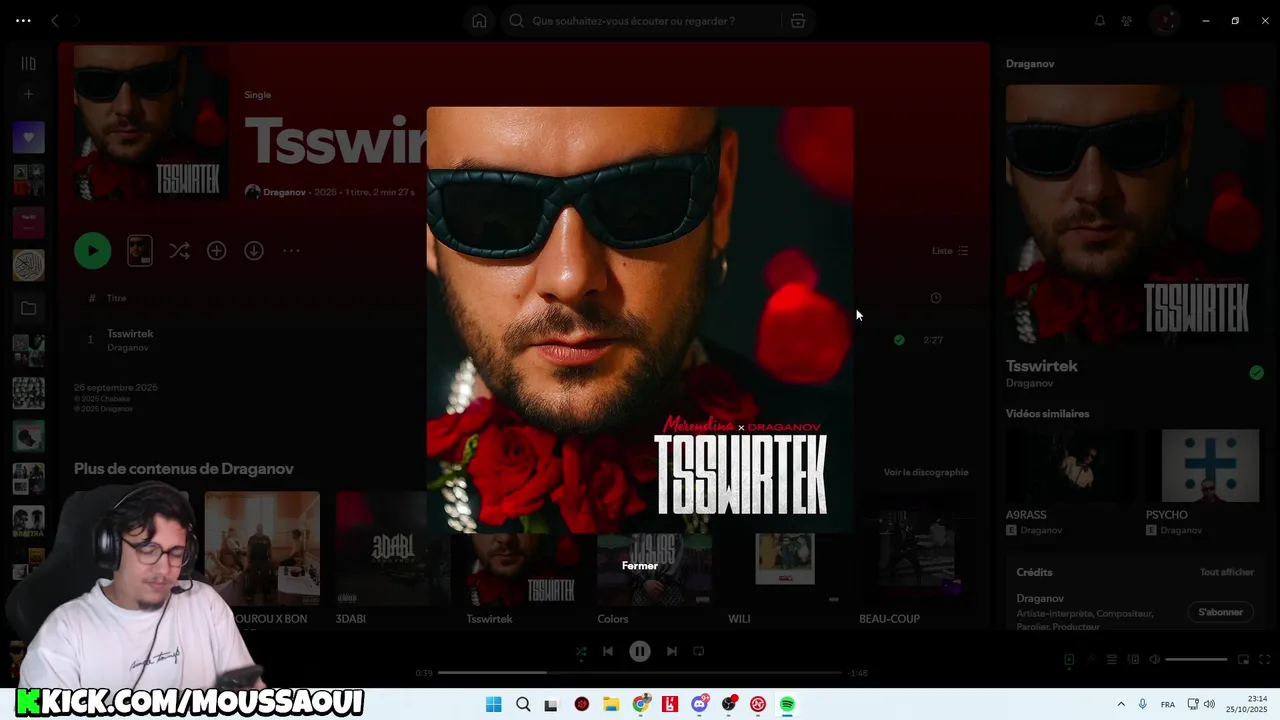
Task: Open connect to a device icon
Action: tap(1133, 660)
